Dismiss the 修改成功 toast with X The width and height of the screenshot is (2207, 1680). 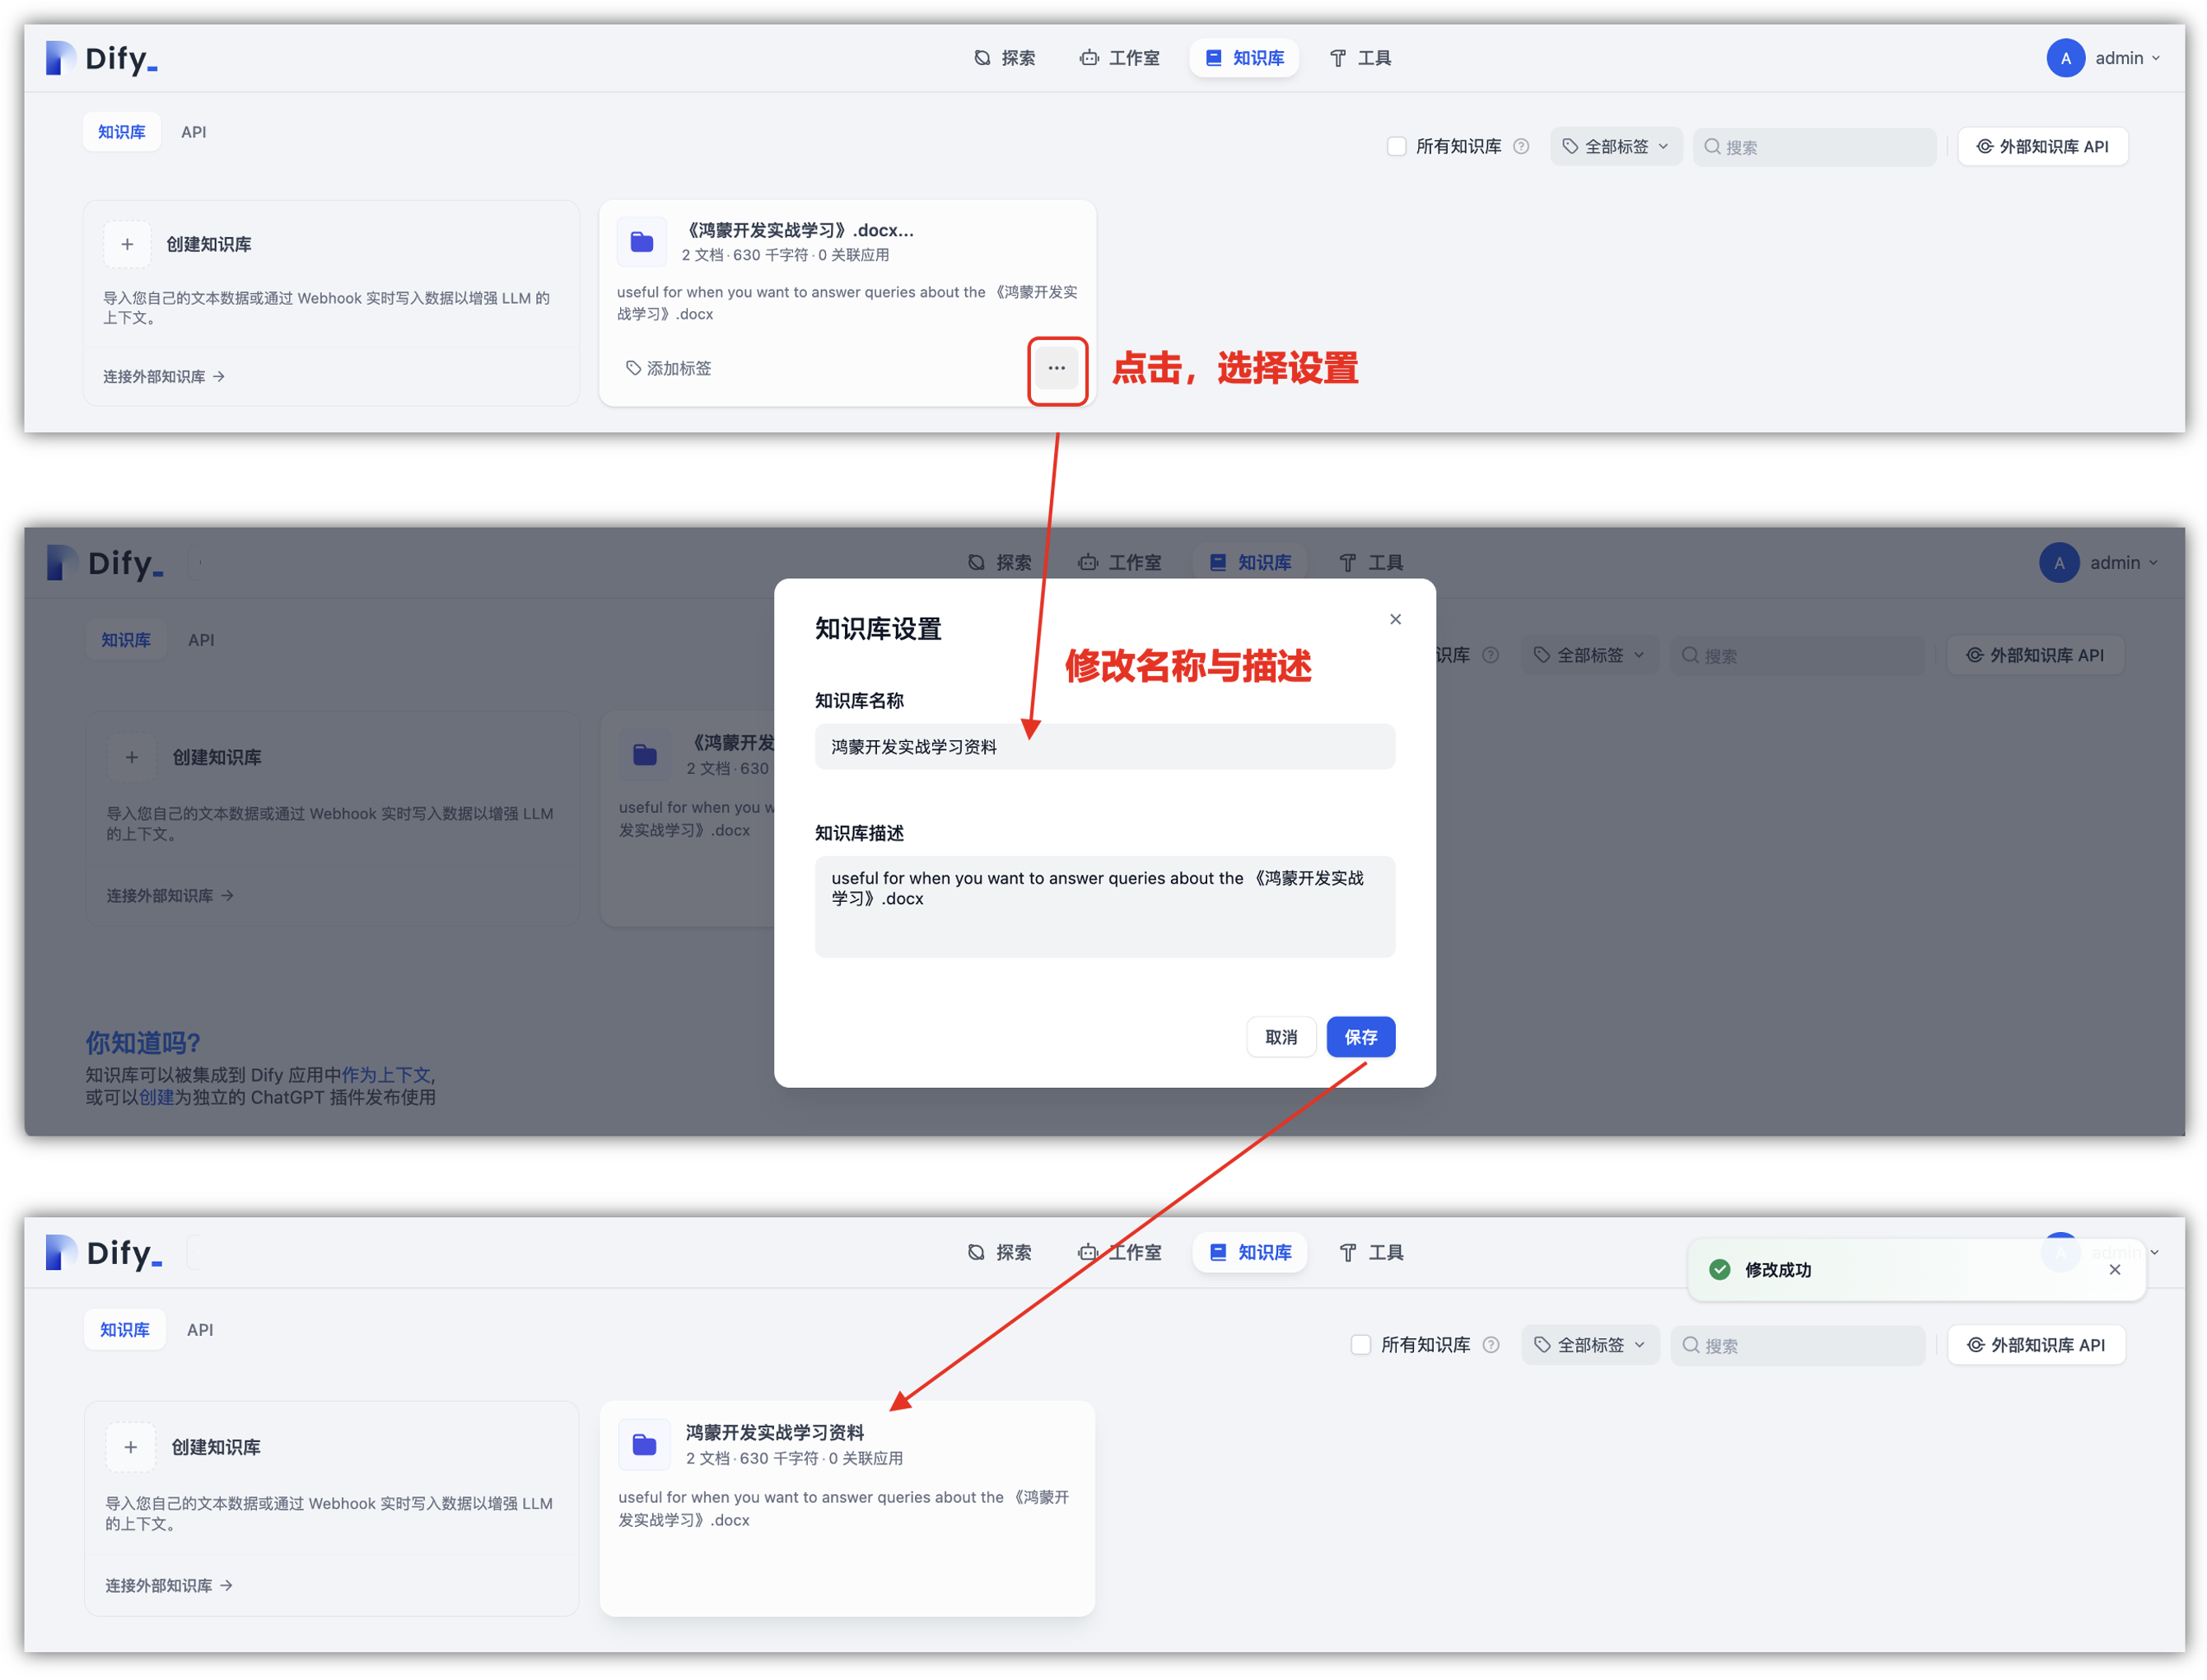(2114, 1270)
